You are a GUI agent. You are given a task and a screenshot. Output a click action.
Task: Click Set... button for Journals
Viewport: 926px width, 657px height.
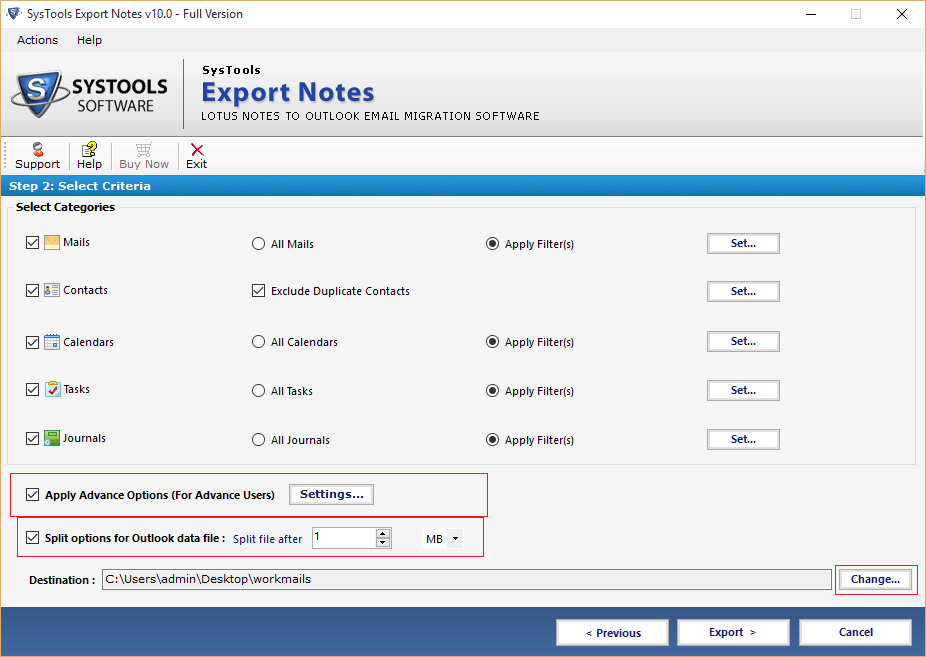click(x=743, y=439)
